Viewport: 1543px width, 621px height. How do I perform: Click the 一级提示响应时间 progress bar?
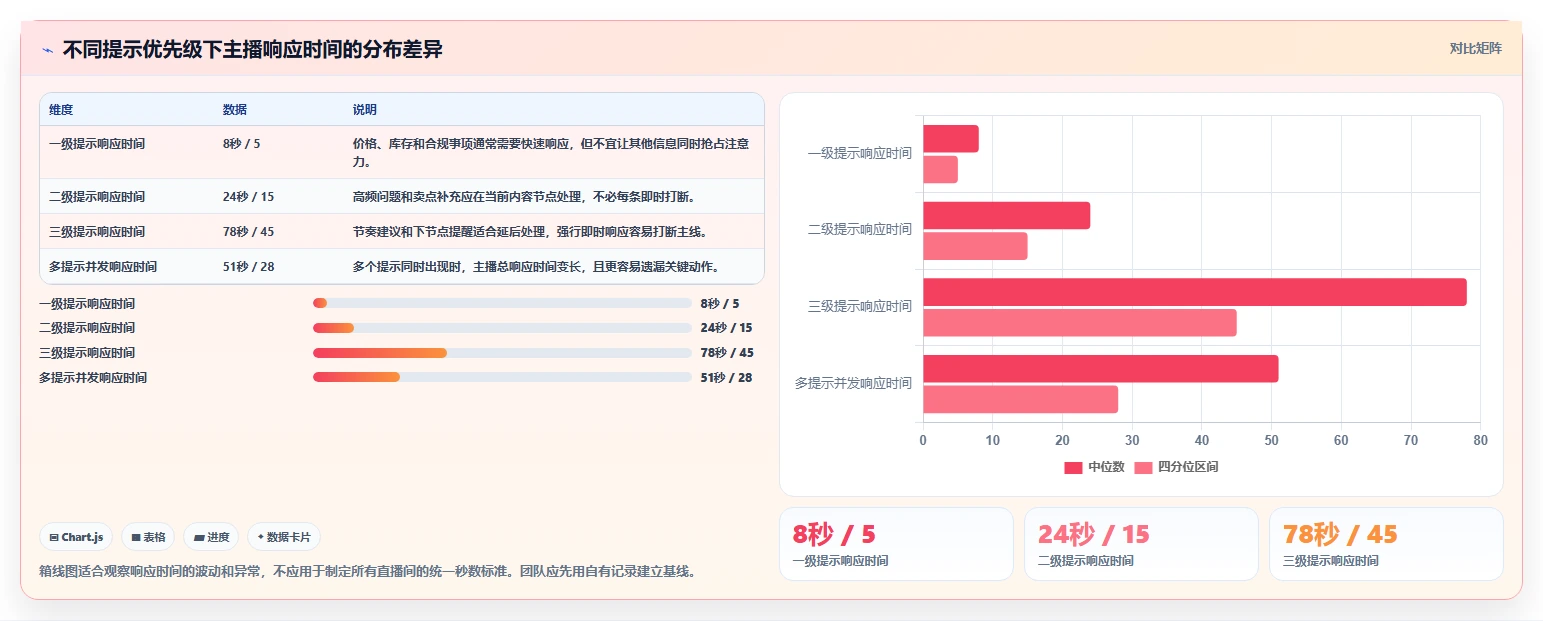pos(502,303)
